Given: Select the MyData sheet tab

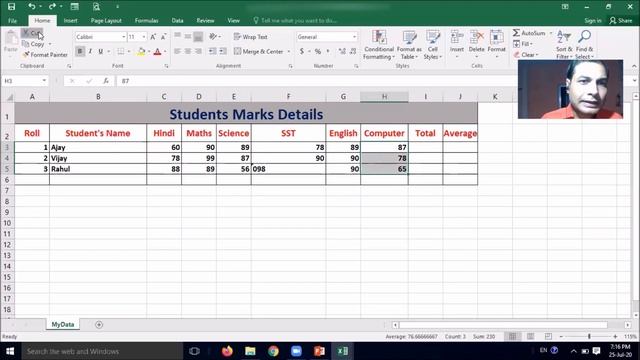Looking at the screenshot, I should [63, 324].
